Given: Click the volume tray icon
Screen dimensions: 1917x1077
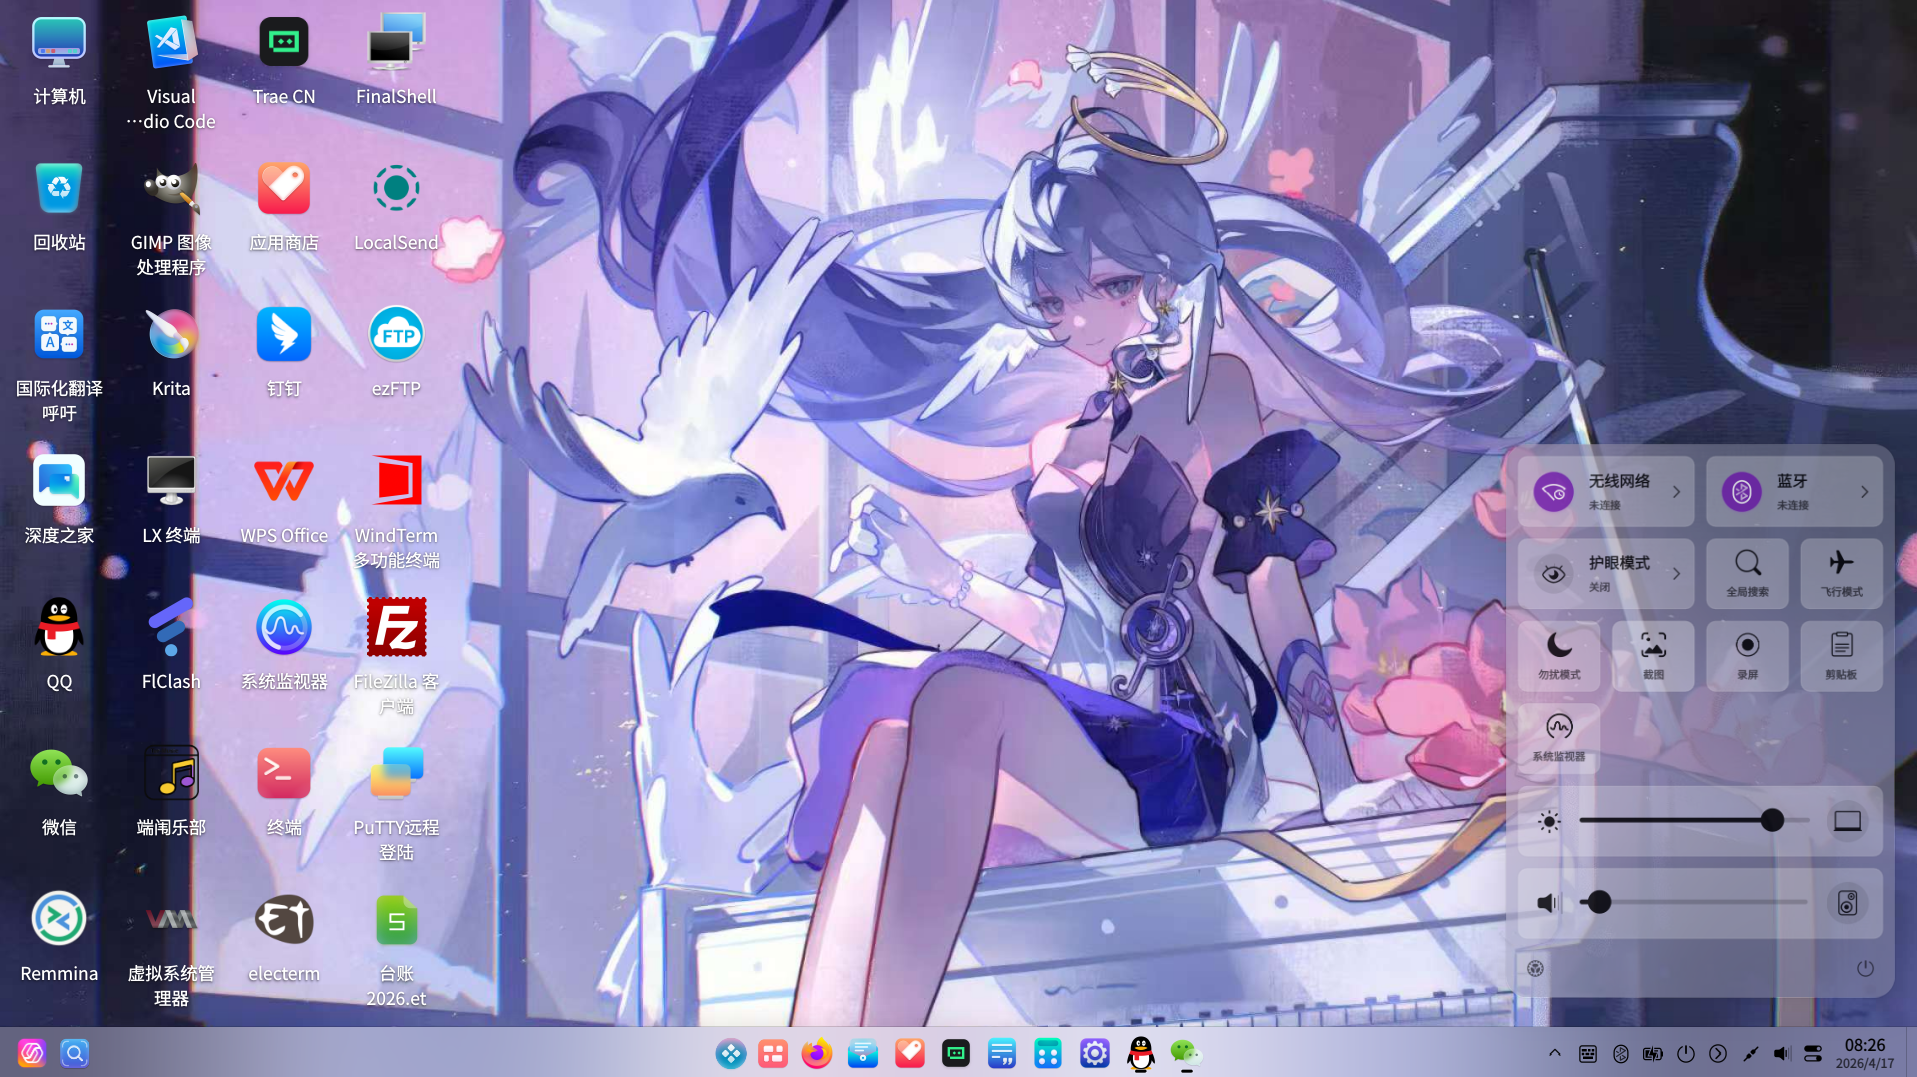Looking at the screenshot, I should 1781,1053.
